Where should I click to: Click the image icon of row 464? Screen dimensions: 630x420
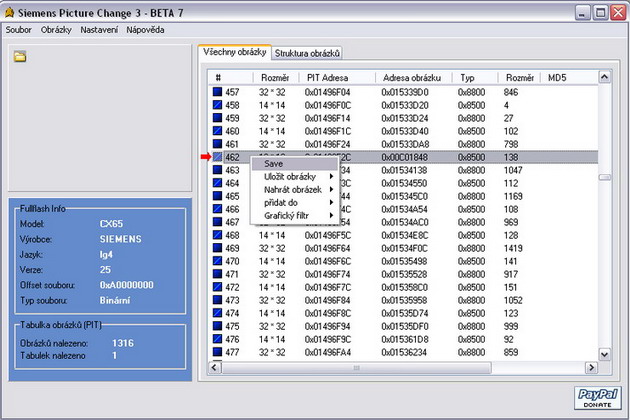click(x=217, y=183)
